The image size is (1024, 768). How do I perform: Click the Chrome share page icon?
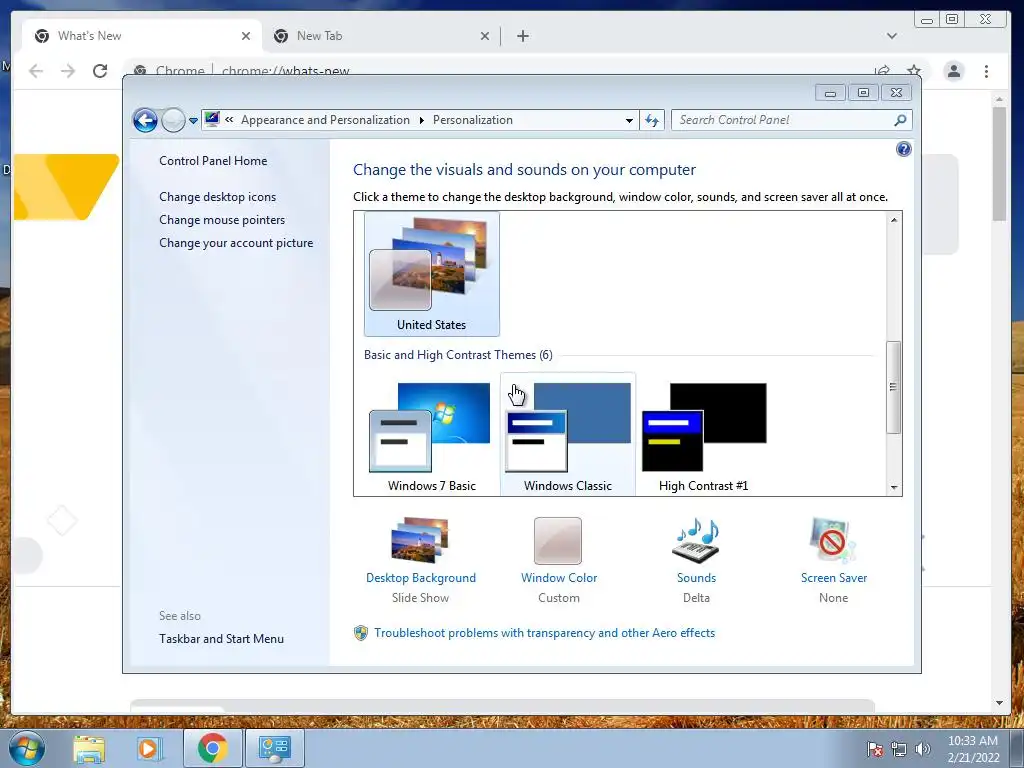tap(882, 71)
